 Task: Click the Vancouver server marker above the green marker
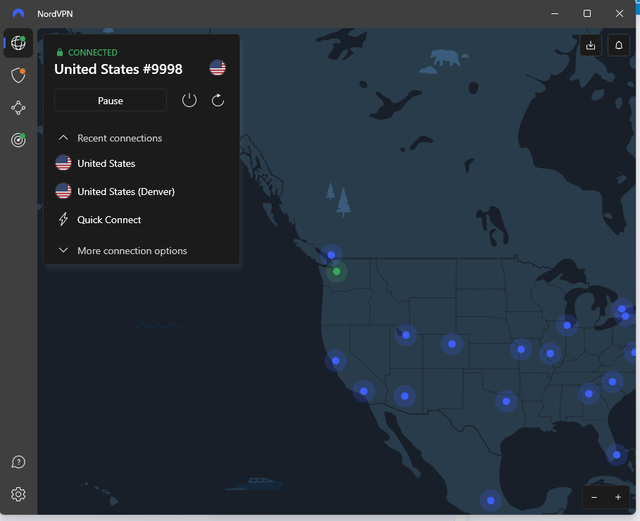click(x=331, y=255)
